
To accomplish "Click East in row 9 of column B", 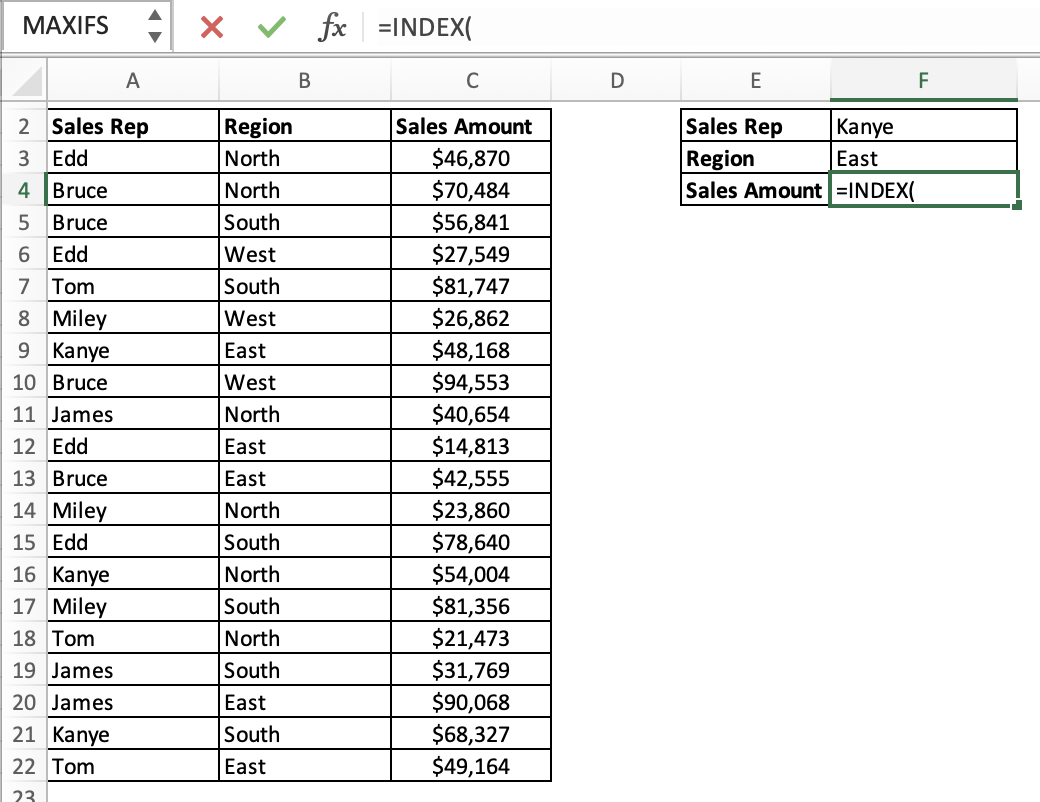I will 305,350.
